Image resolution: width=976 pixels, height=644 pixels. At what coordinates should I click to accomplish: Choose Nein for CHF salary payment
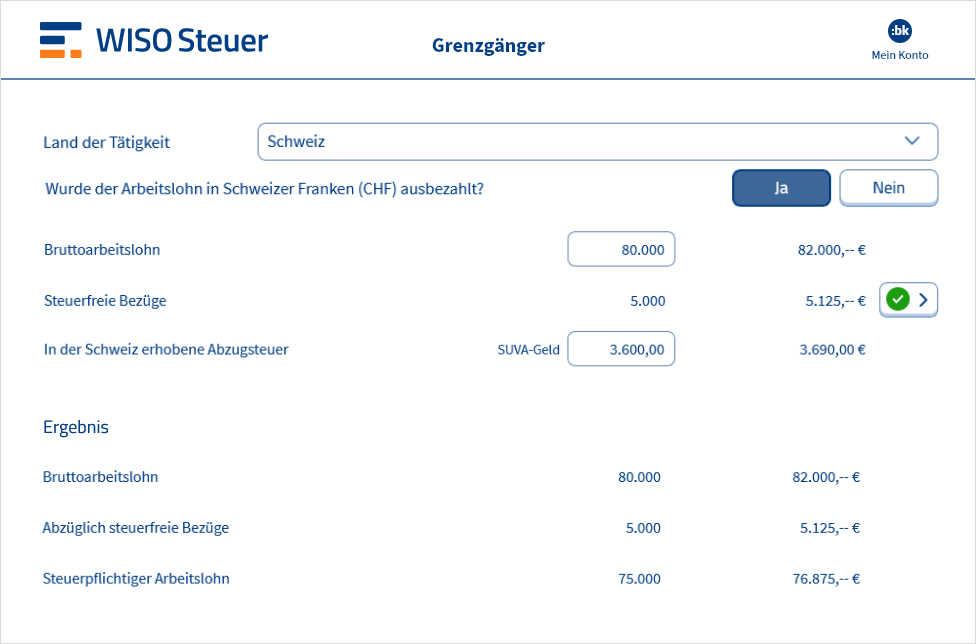(888, 188)
